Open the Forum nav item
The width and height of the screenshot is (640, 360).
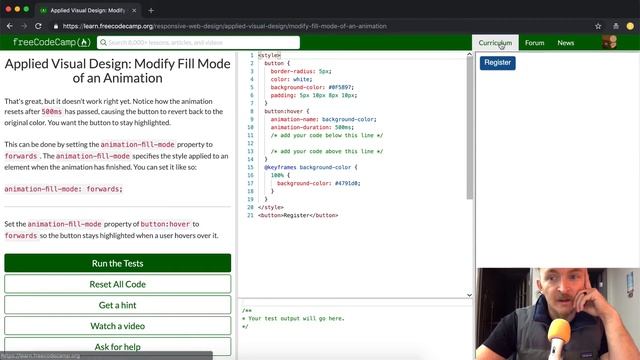(x=534, y=43)
